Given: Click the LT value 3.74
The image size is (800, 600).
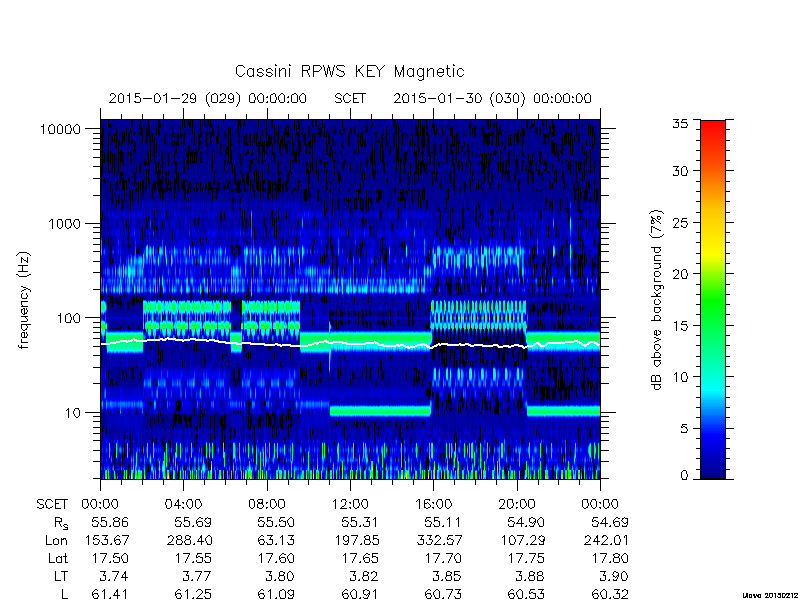Looking at the screenshot, I should [x=113, y=576].
